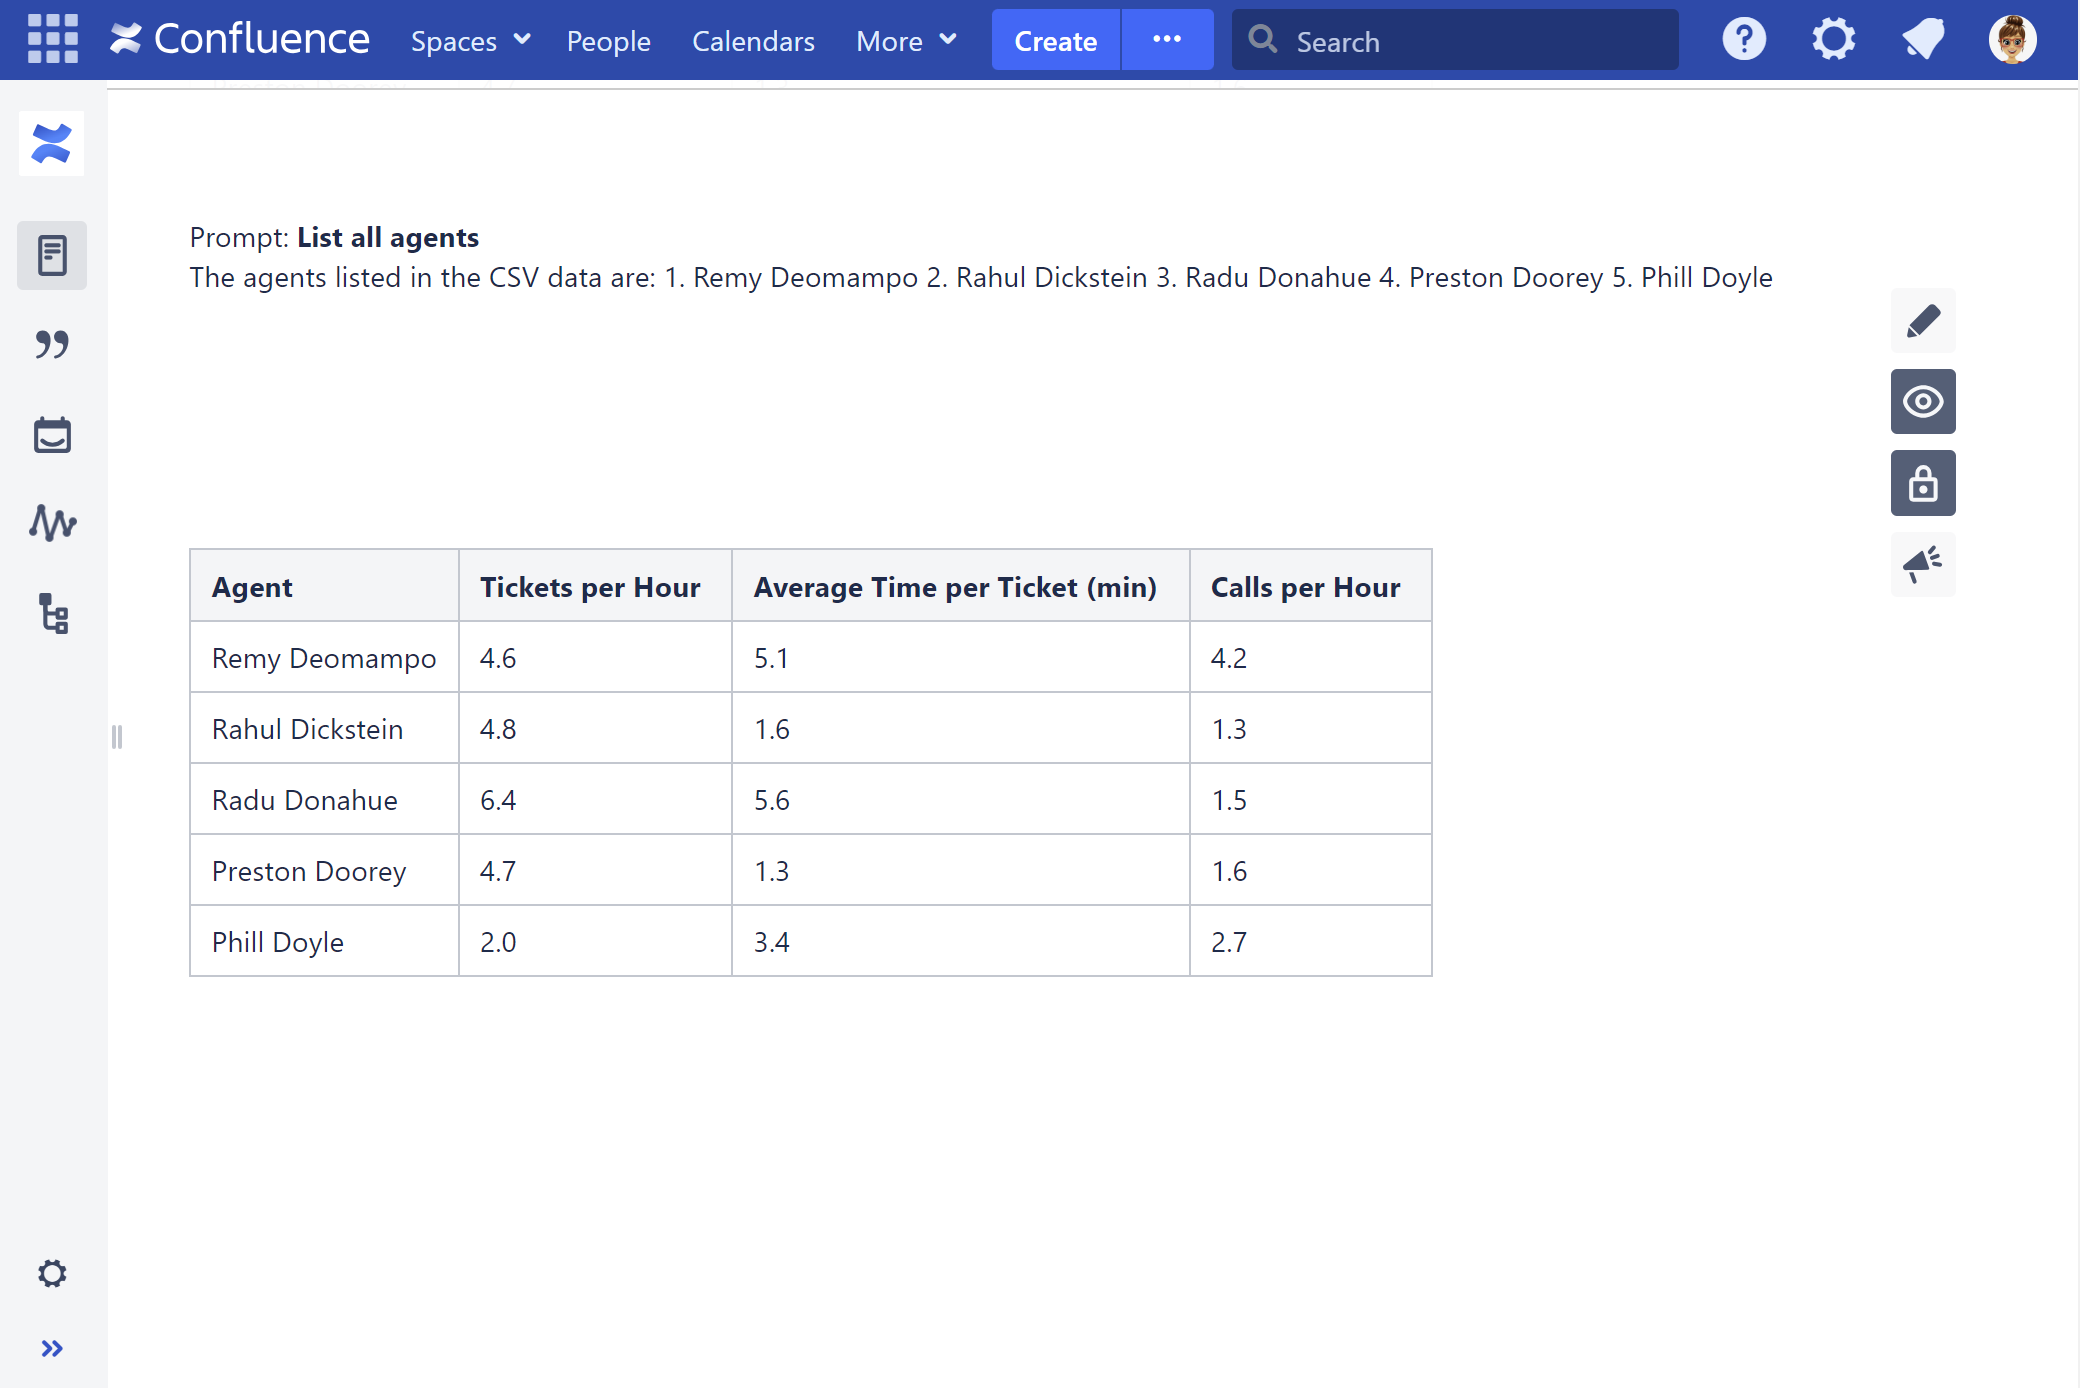Open the notifications bell icon
The image size is (2080, 1388).
(x=1922, y=40)
